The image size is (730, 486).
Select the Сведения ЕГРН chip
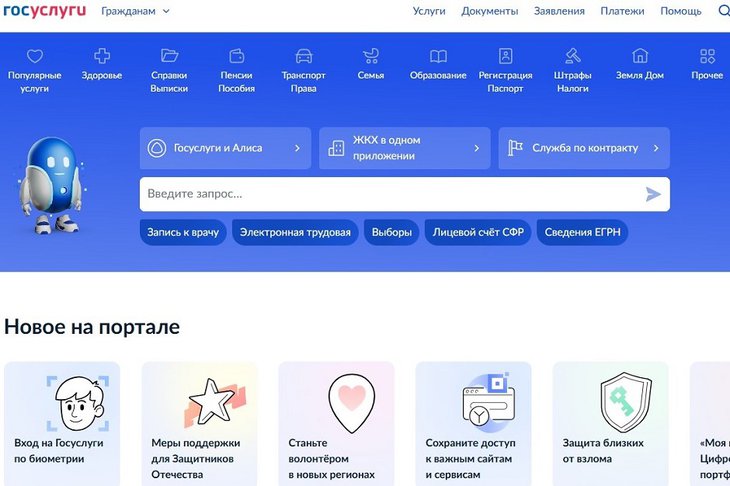click(x=582, y=232)
